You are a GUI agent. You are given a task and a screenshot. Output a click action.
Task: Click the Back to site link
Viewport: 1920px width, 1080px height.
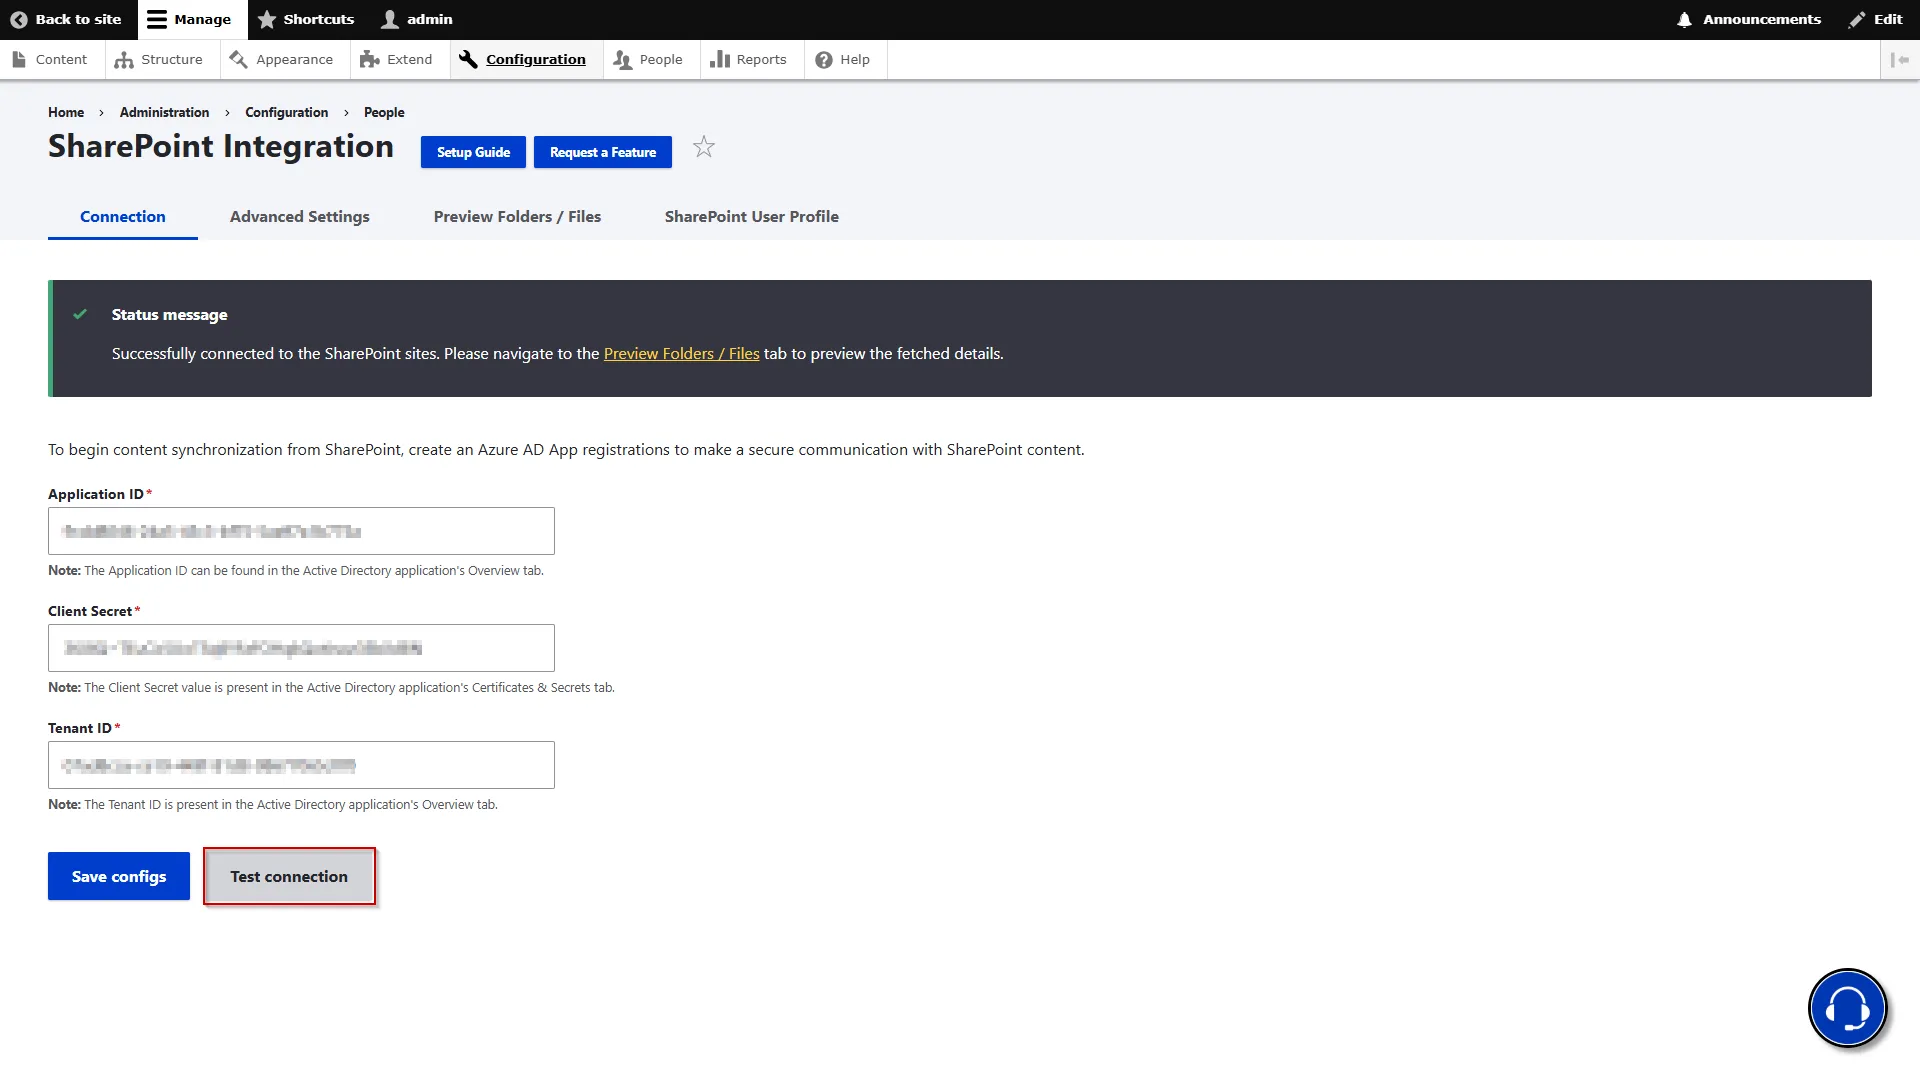(66, 19)
